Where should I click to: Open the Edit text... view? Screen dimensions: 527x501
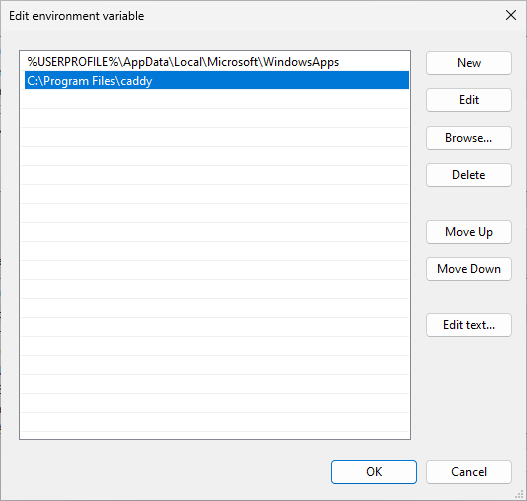(x=469, y=325)
